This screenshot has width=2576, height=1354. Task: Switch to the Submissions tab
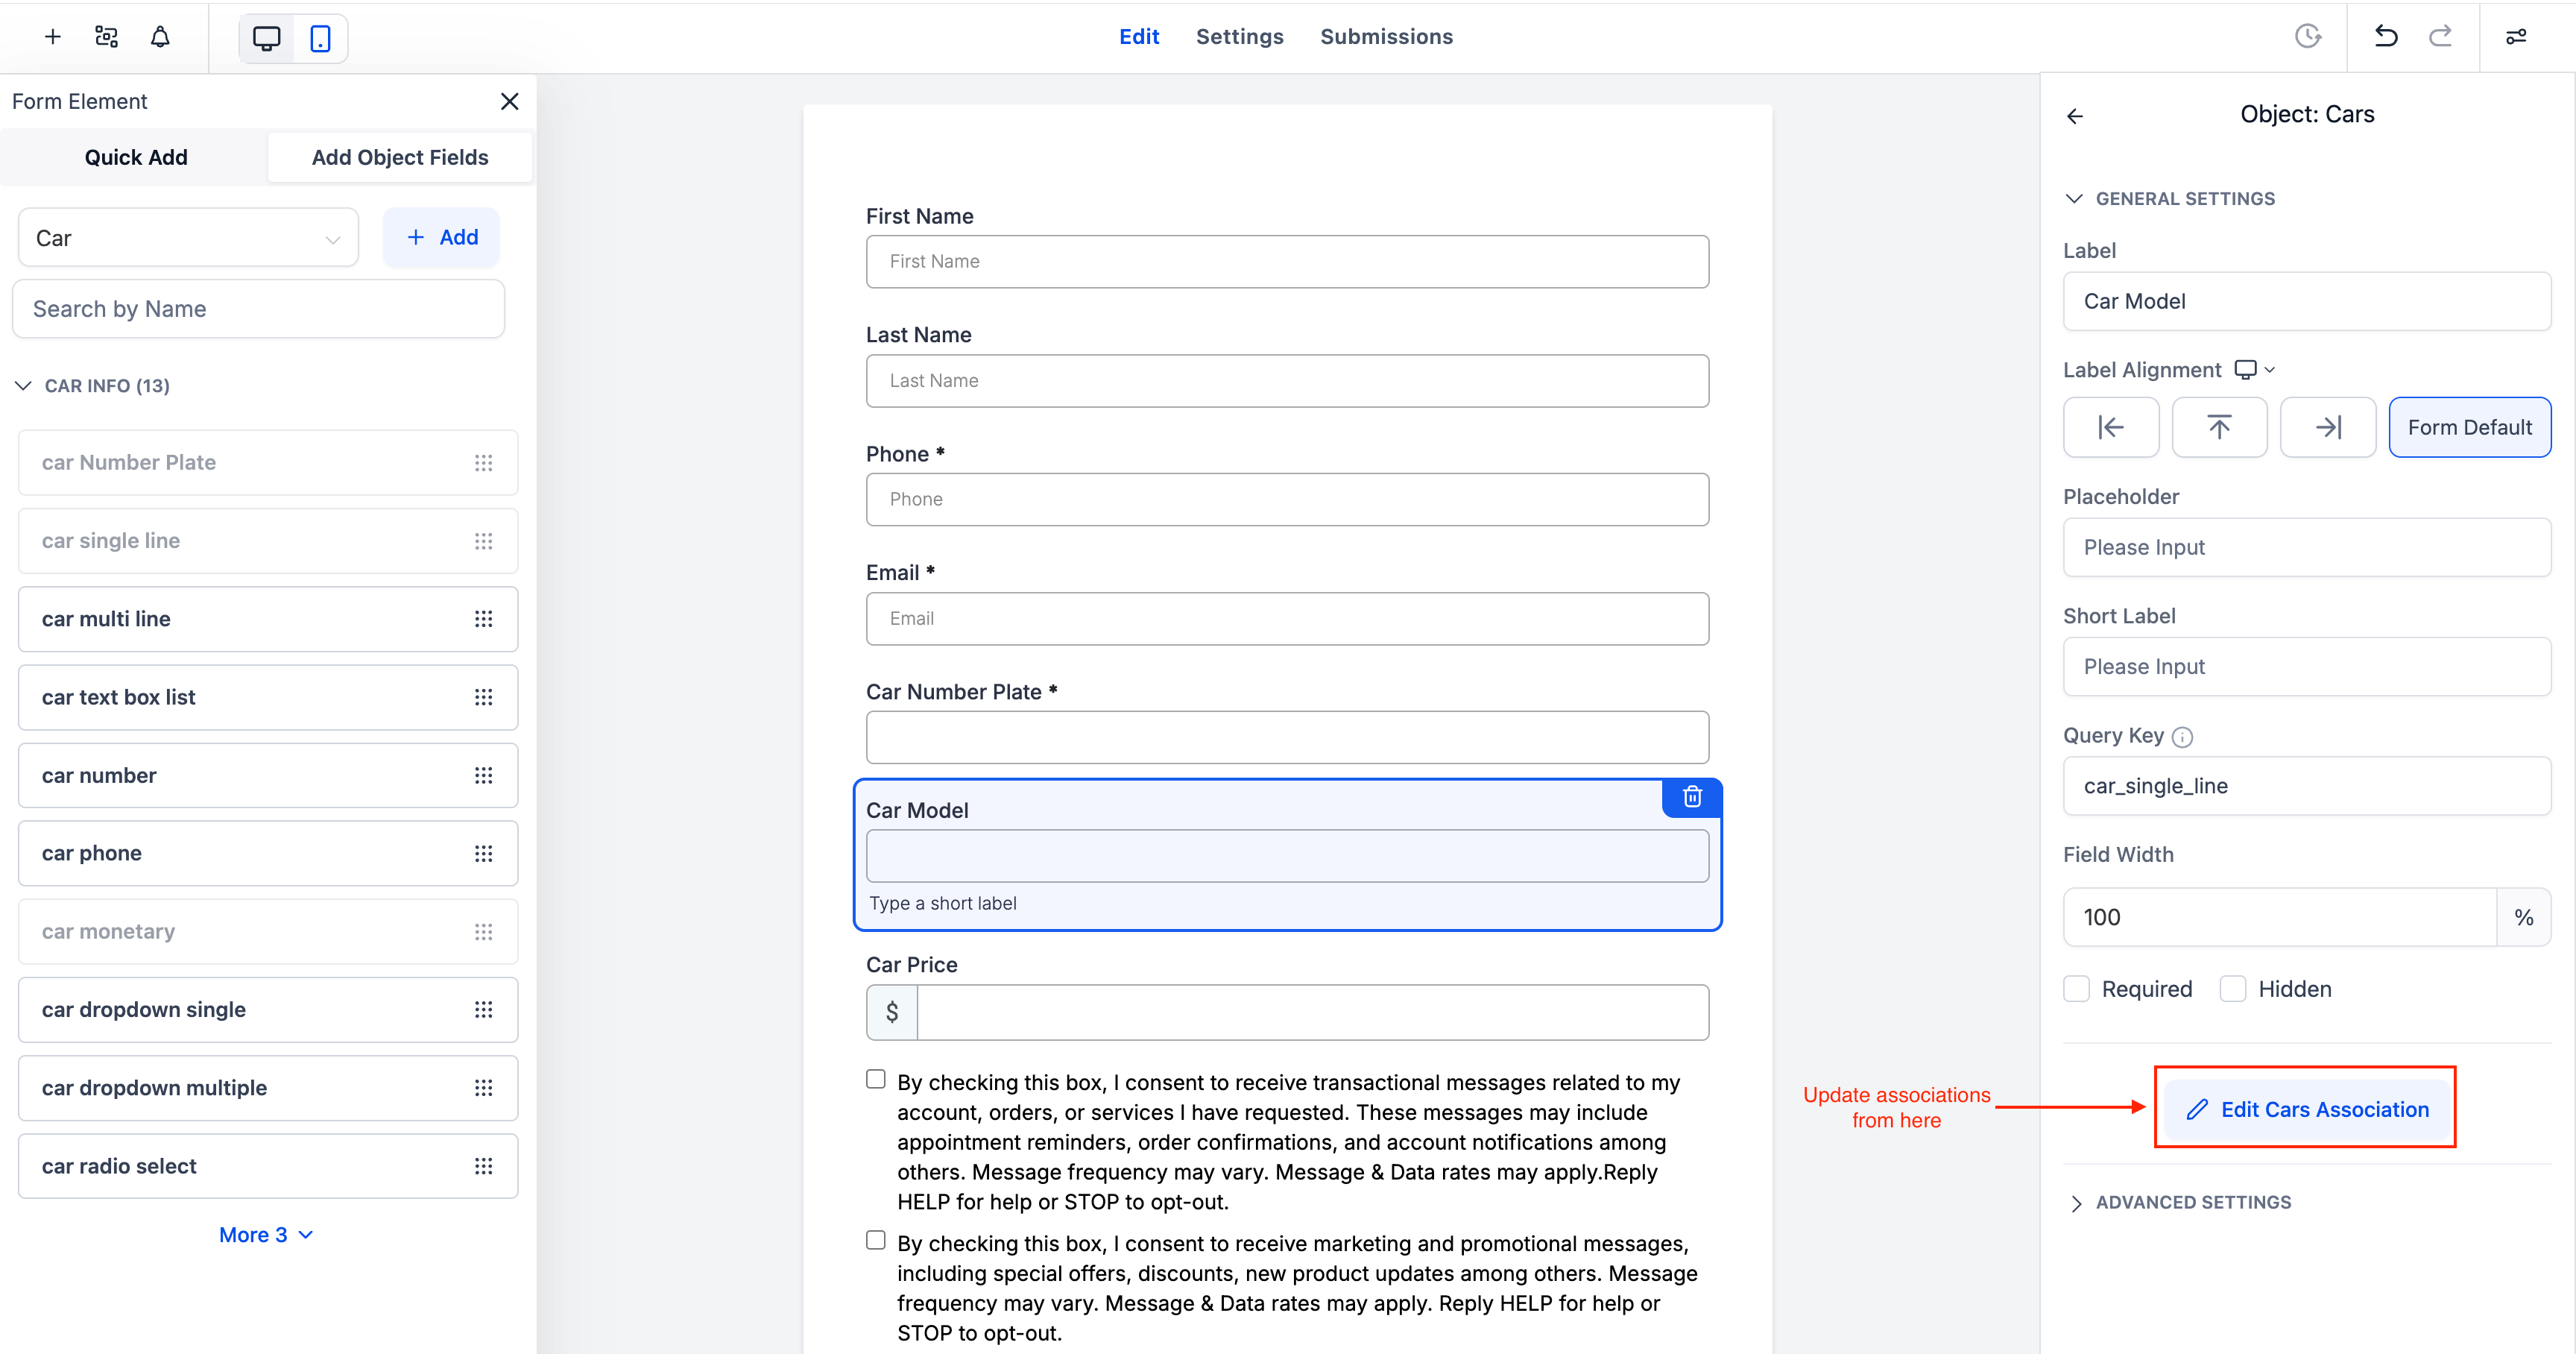tap(1386, 37)
